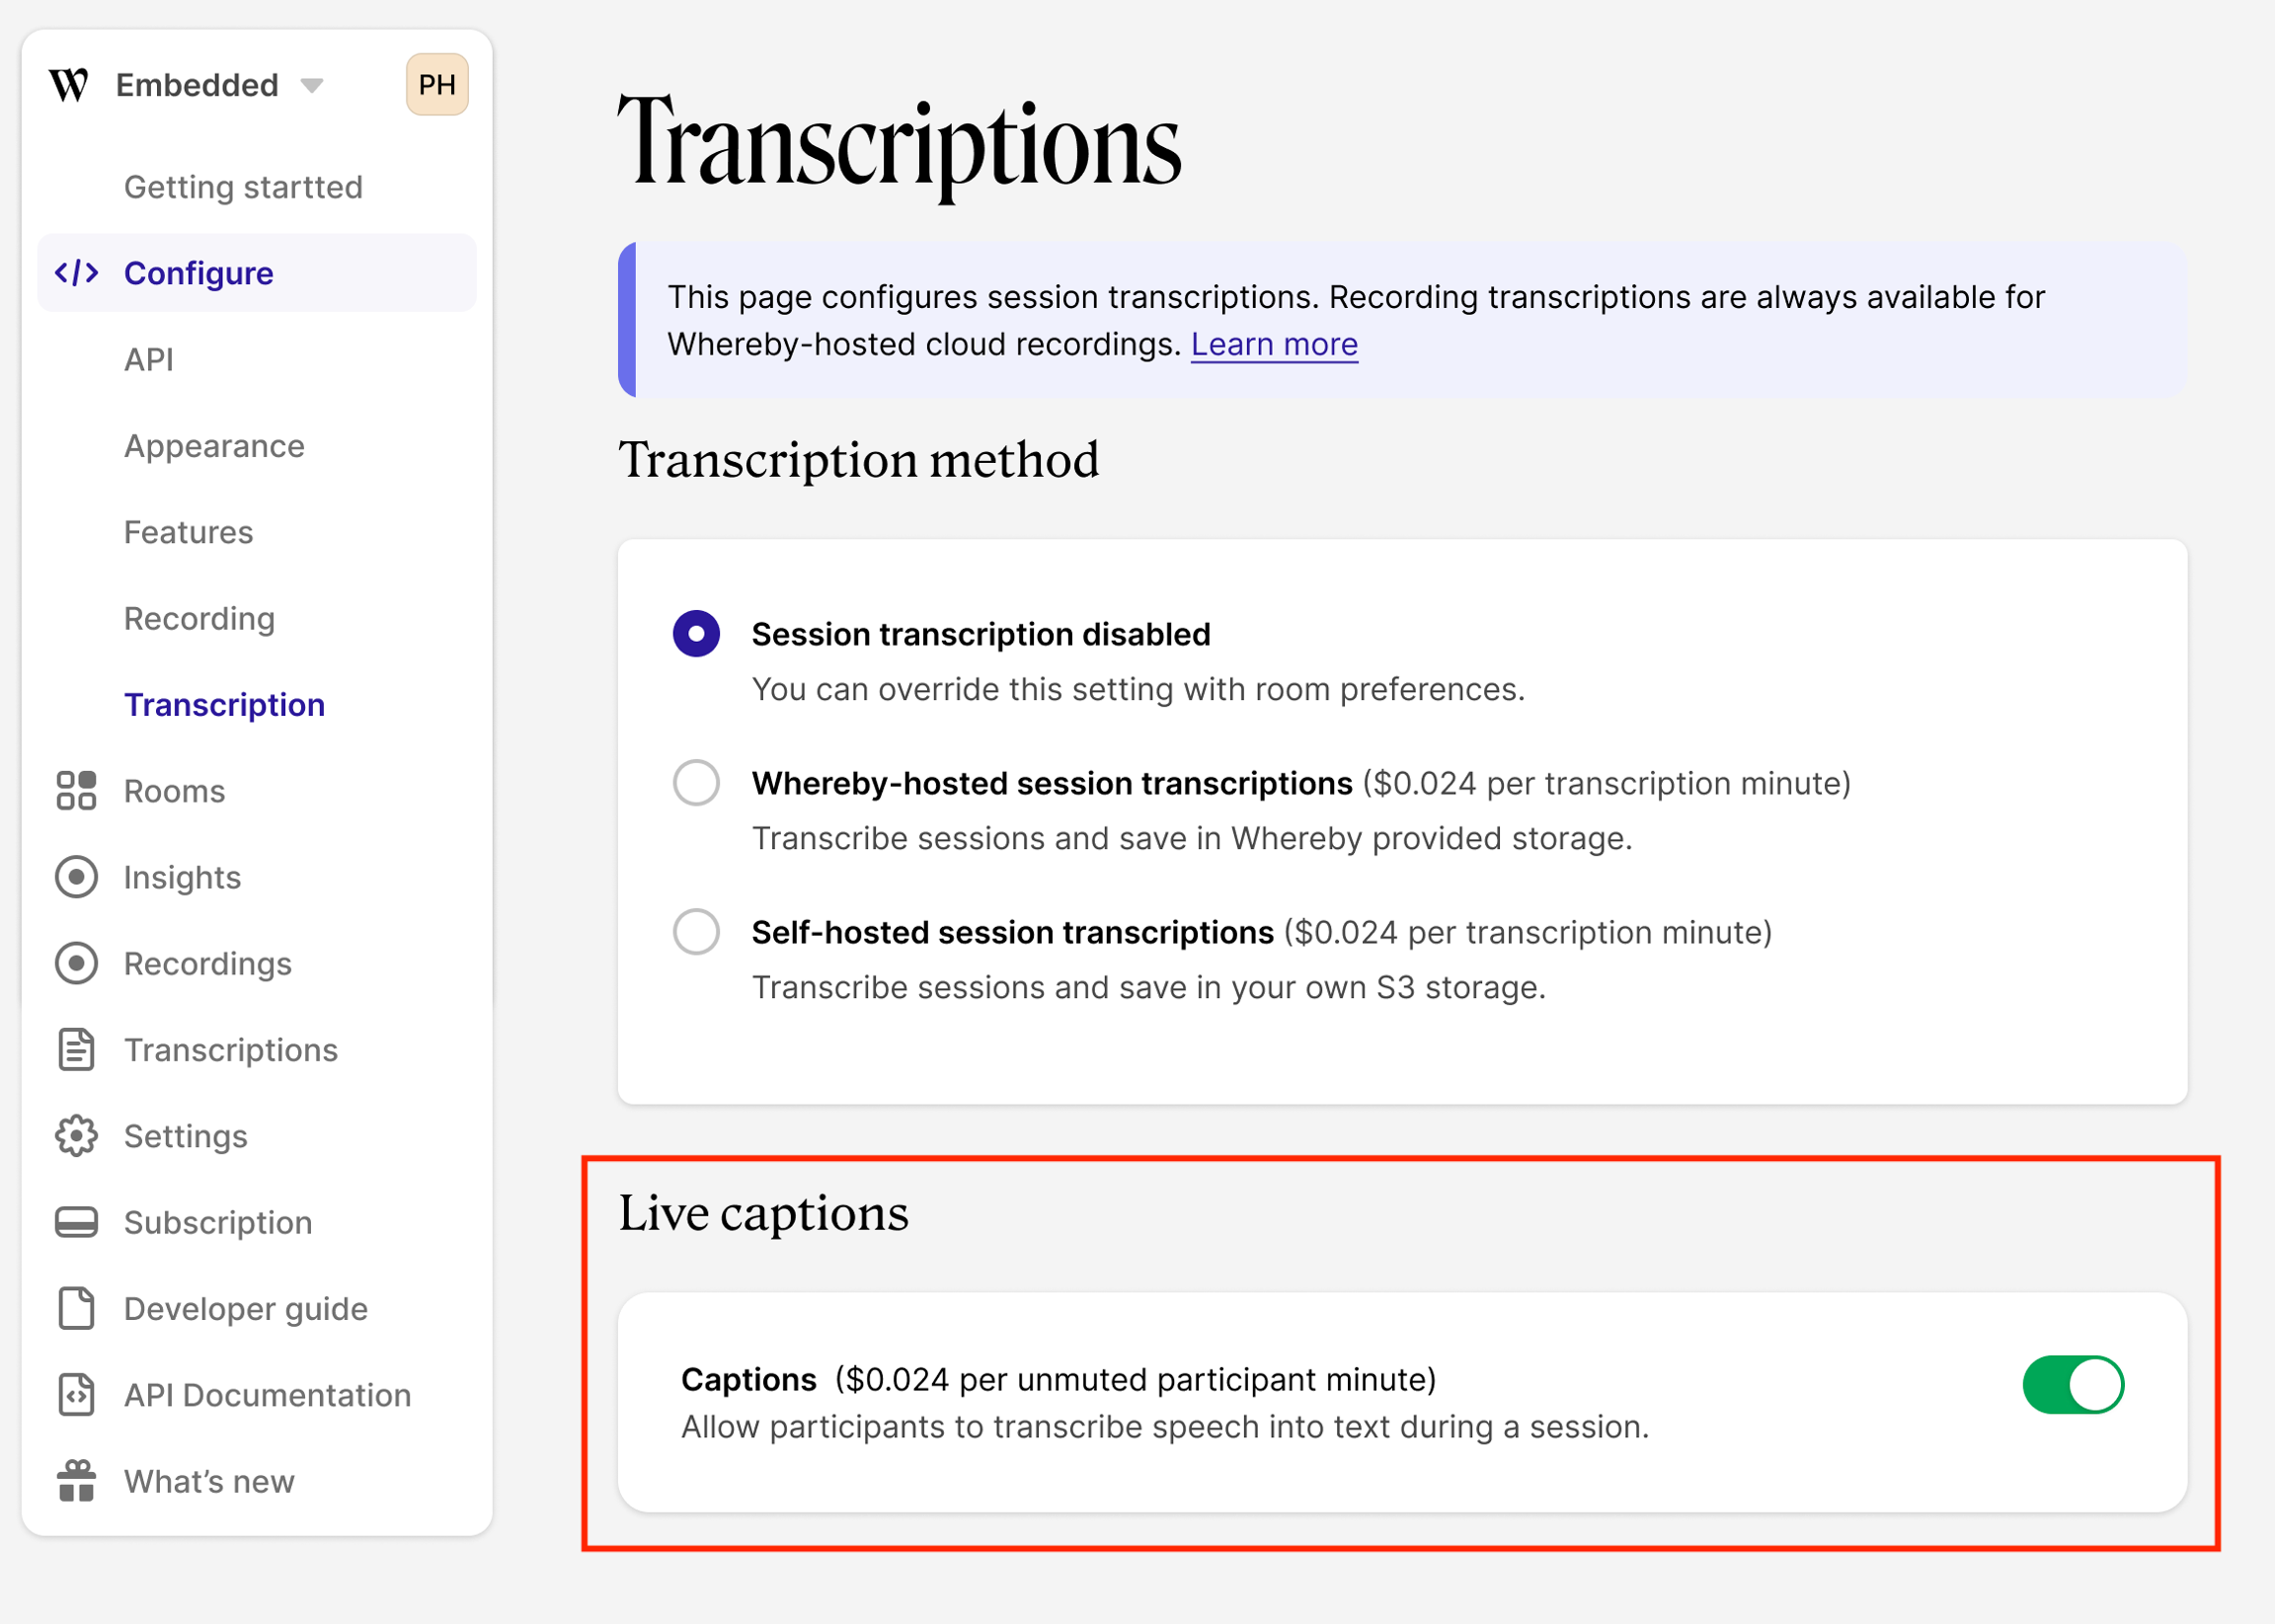Click the What's new gift icon
This screenshot has width=2275, height=1624.
pos(76,1481)
